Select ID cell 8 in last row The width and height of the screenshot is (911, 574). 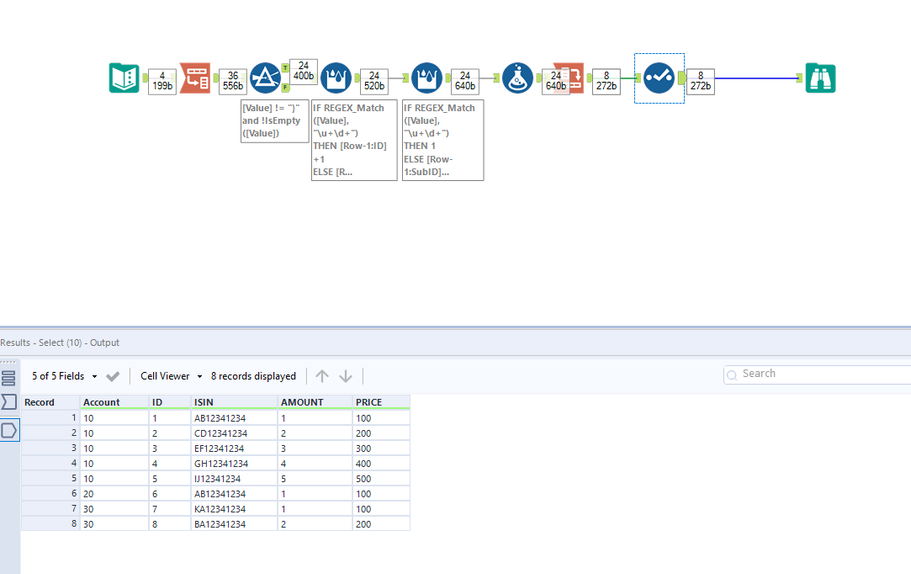(170, 524)
